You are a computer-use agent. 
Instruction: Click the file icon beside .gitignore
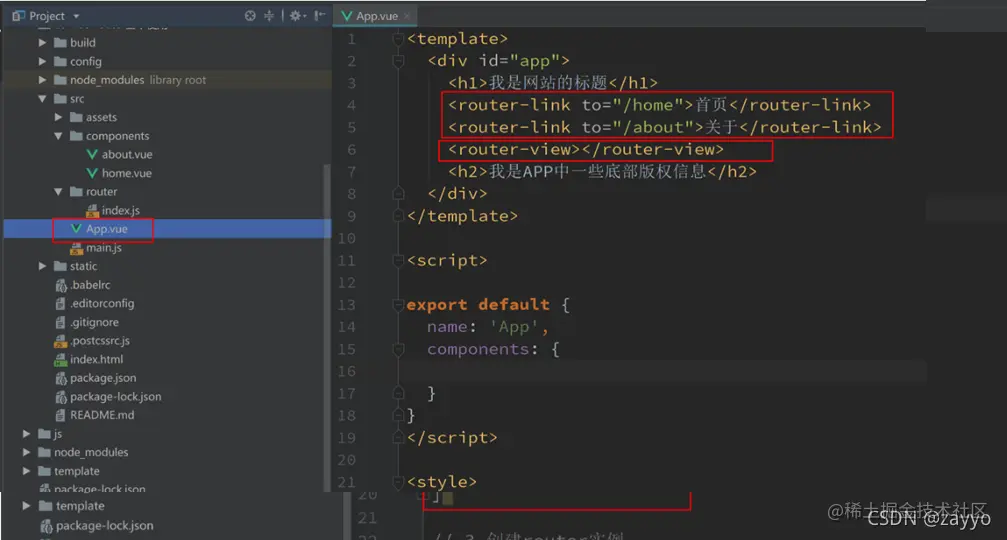(61, 322)
